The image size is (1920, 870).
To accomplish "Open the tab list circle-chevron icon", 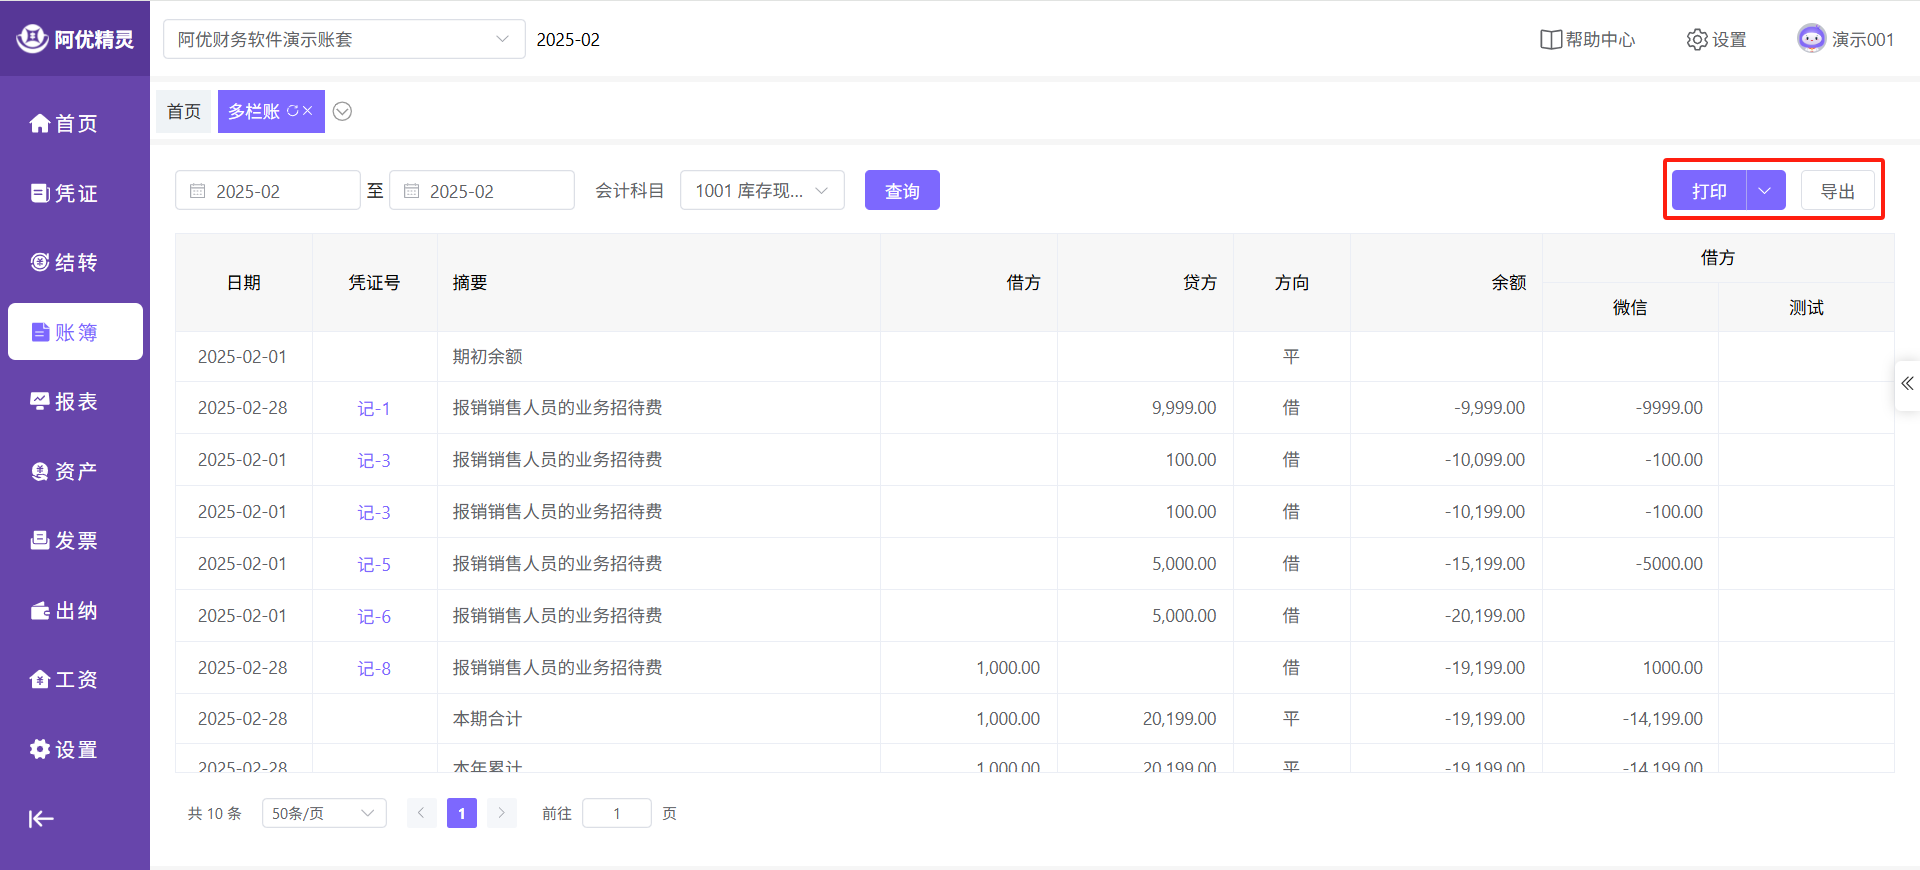I will 342,111.
